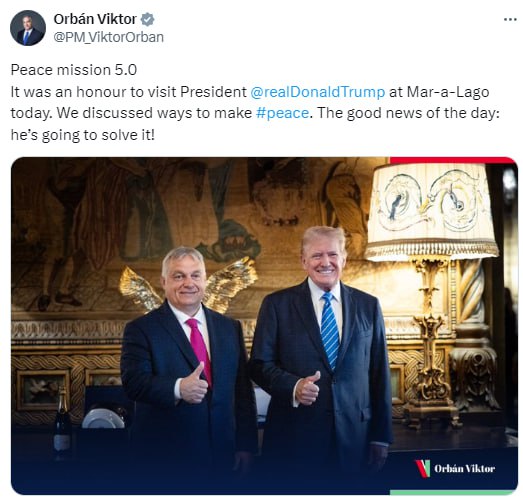The width and height of the screenshot is (523, 504).
Task: Click the "he's going to solve it!" text line
Action: [83, 135]
